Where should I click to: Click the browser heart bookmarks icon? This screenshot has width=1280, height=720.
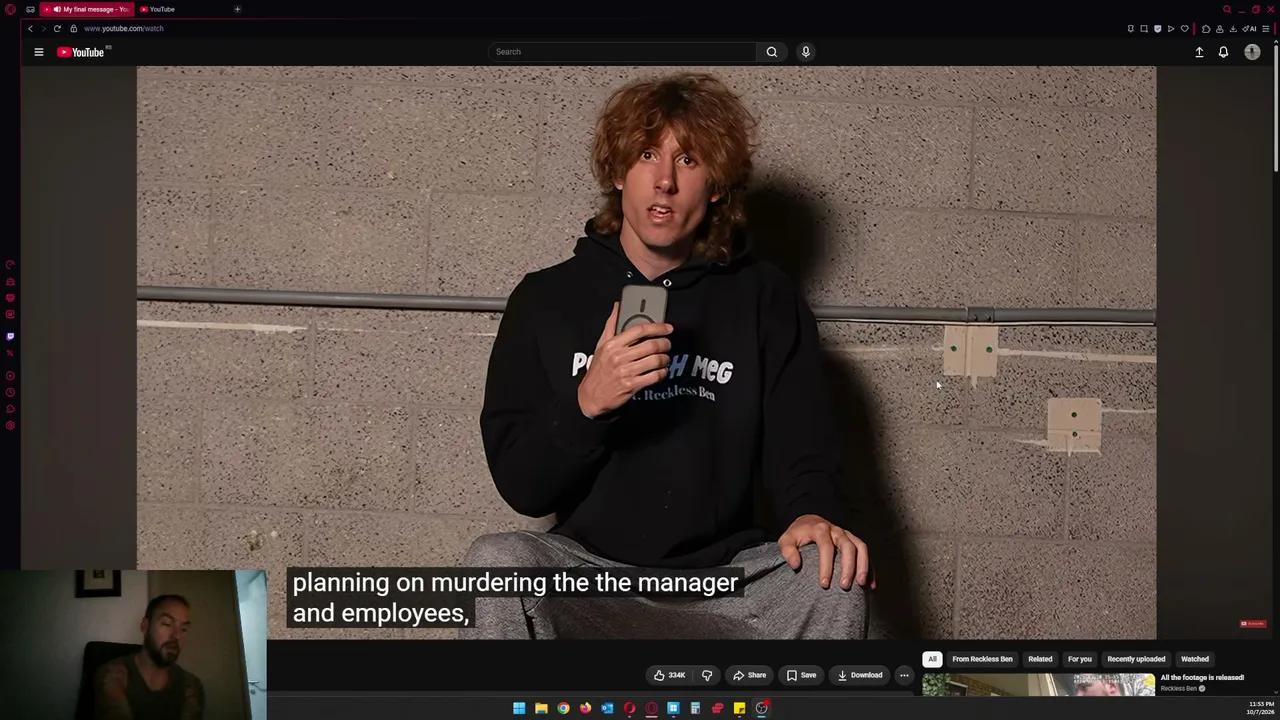(1185, 29)
